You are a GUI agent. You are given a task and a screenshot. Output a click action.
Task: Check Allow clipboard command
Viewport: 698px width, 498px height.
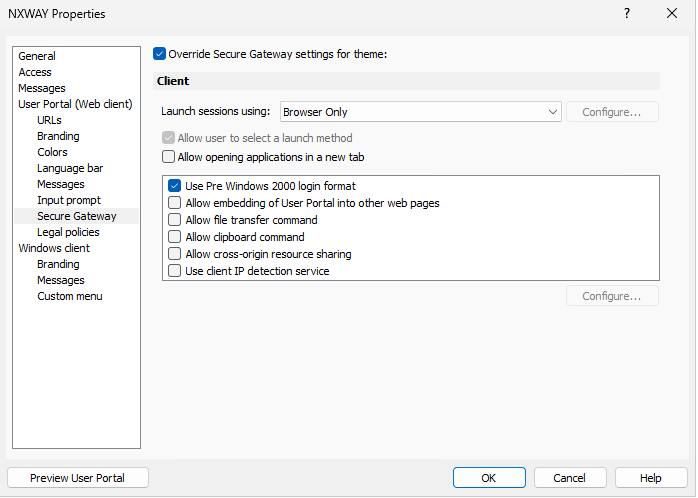click(x=174, y=237)
